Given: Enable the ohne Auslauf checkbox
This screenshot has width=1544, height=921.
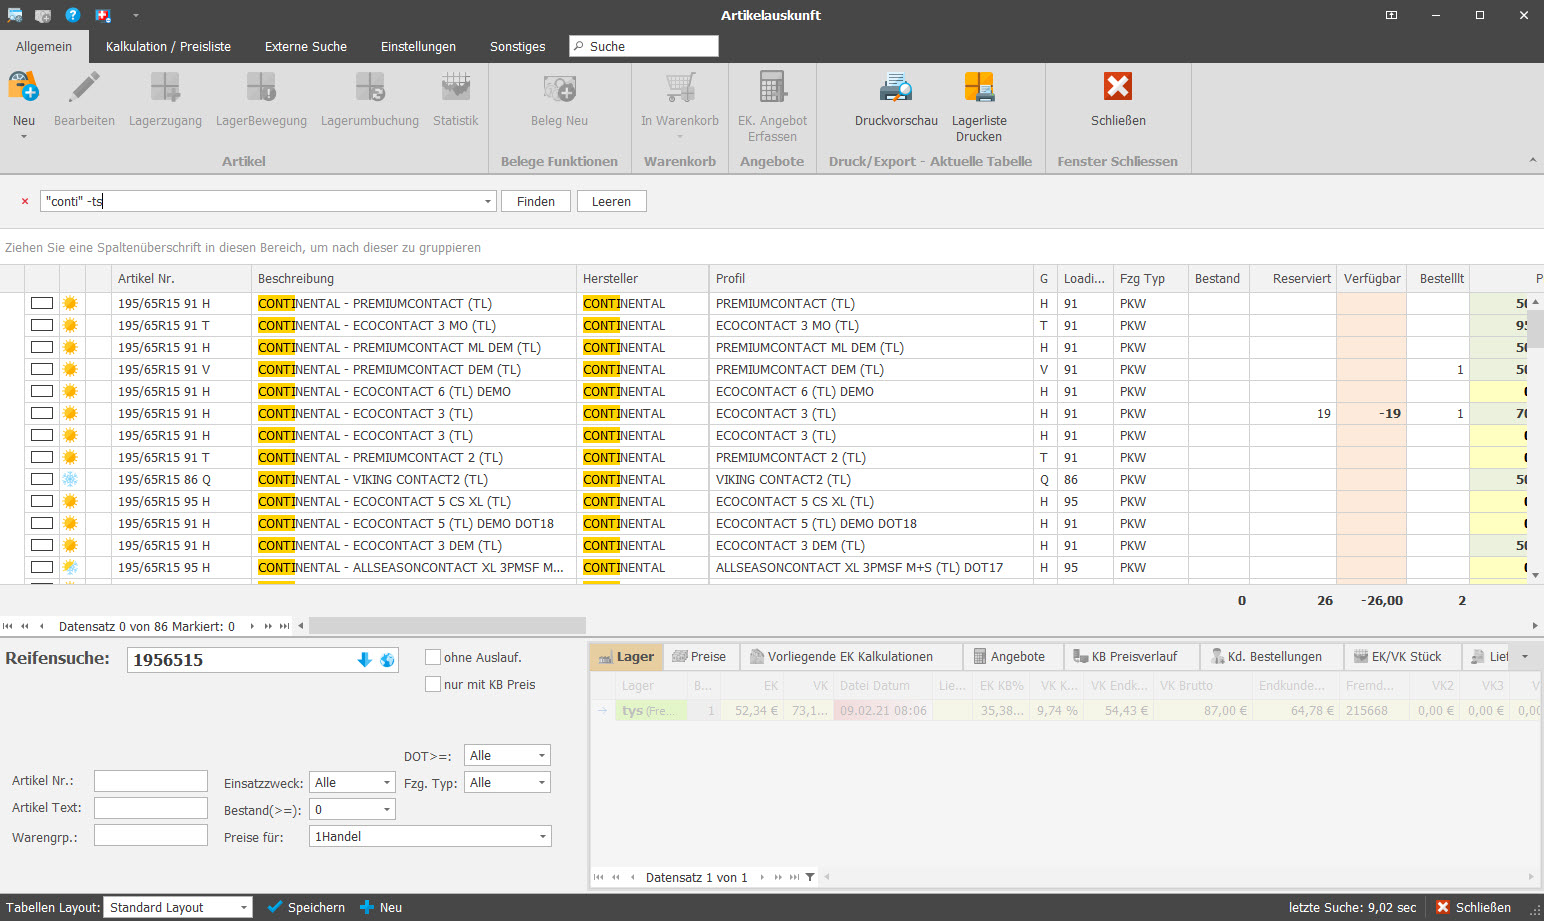Looking at the screenshot, I should (433, 657).
